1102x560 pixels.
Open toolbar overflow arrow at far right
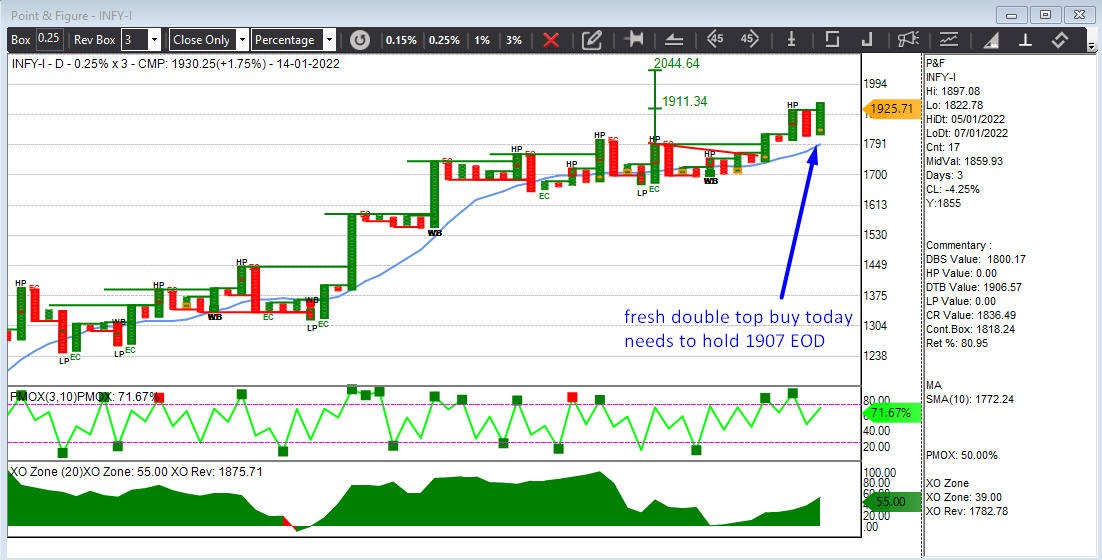tap(1091, 46)
